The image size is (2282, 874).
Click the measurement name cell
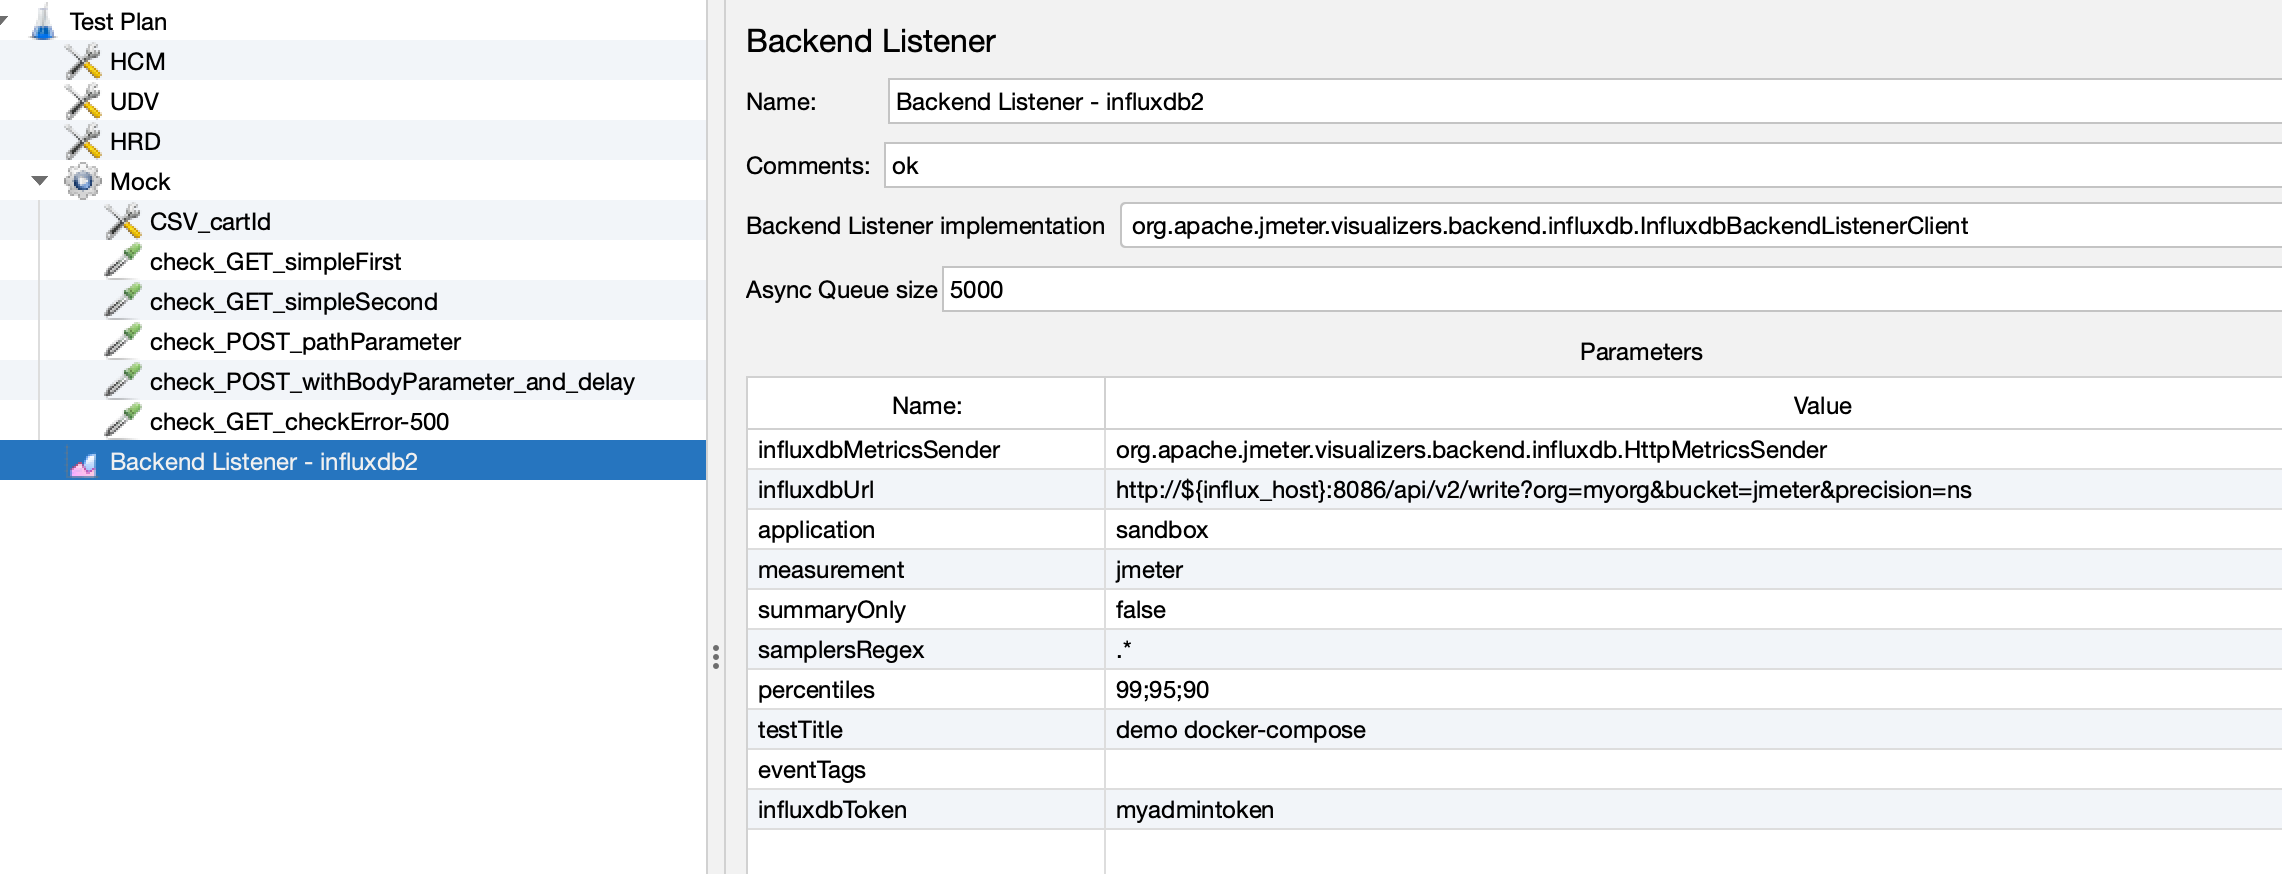coord(926,570)
